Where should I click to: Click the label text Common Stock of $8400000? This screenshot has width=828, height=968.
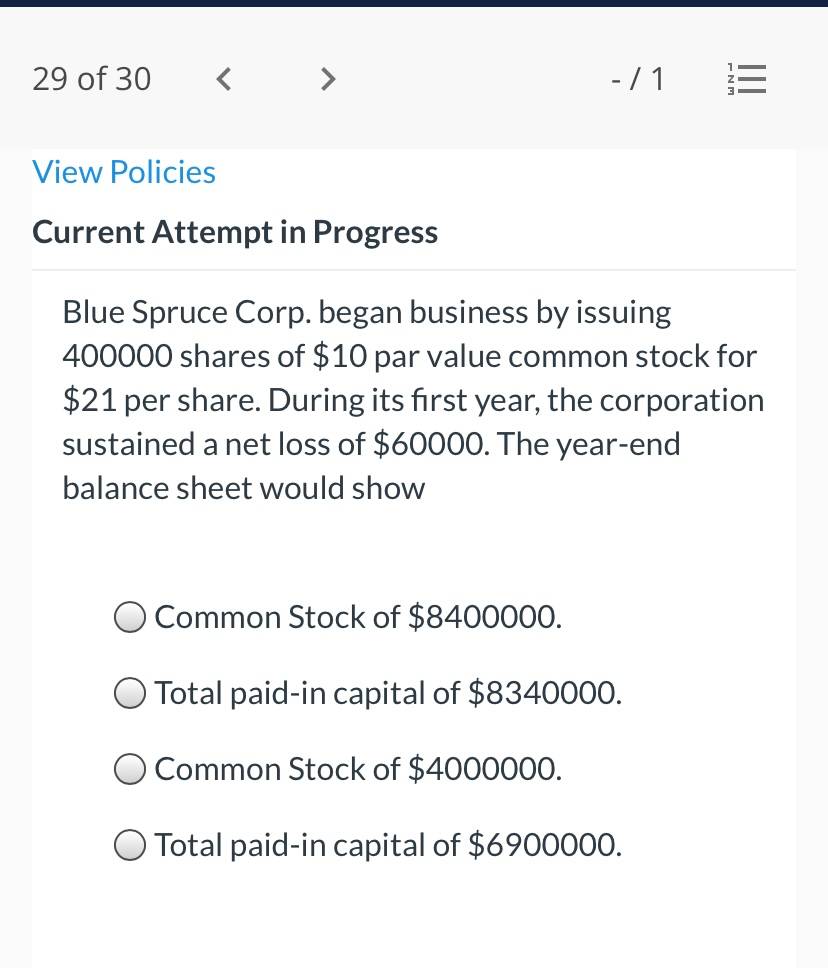click(x=358, y=617)
